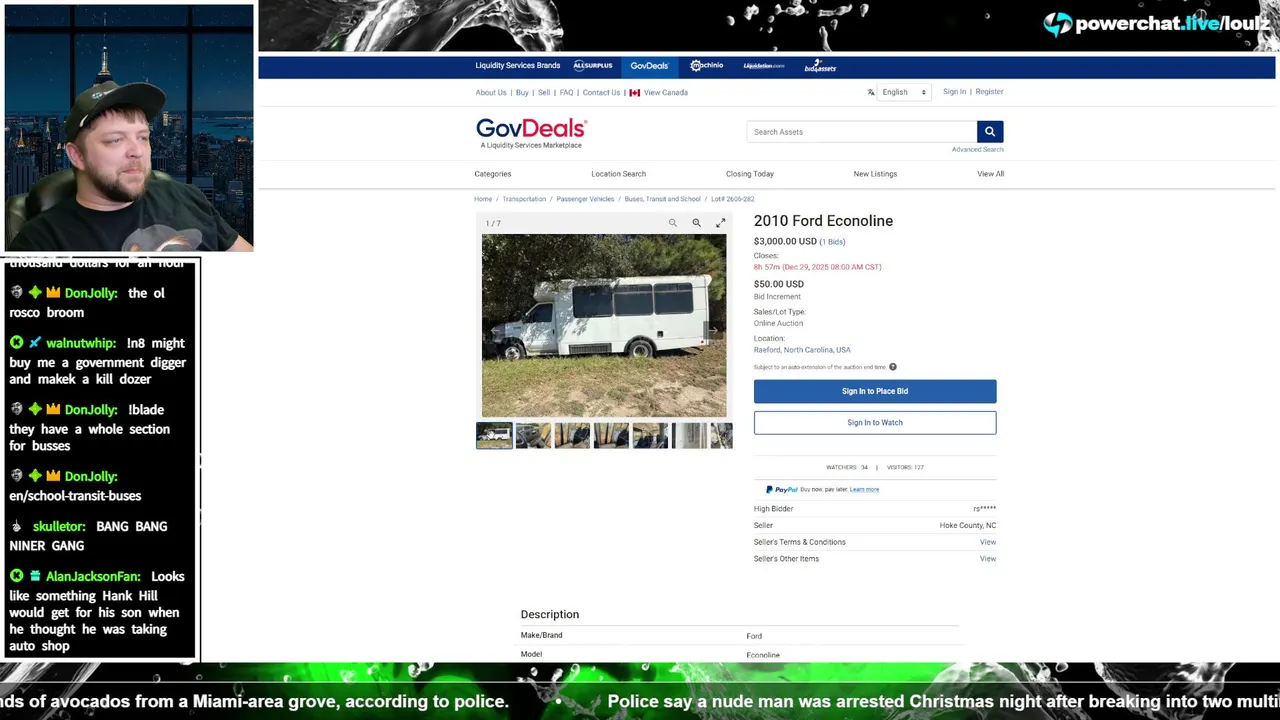This screenshot has width=1280, height=720.
Task: Click the Buy link
Action: (522, 92)
